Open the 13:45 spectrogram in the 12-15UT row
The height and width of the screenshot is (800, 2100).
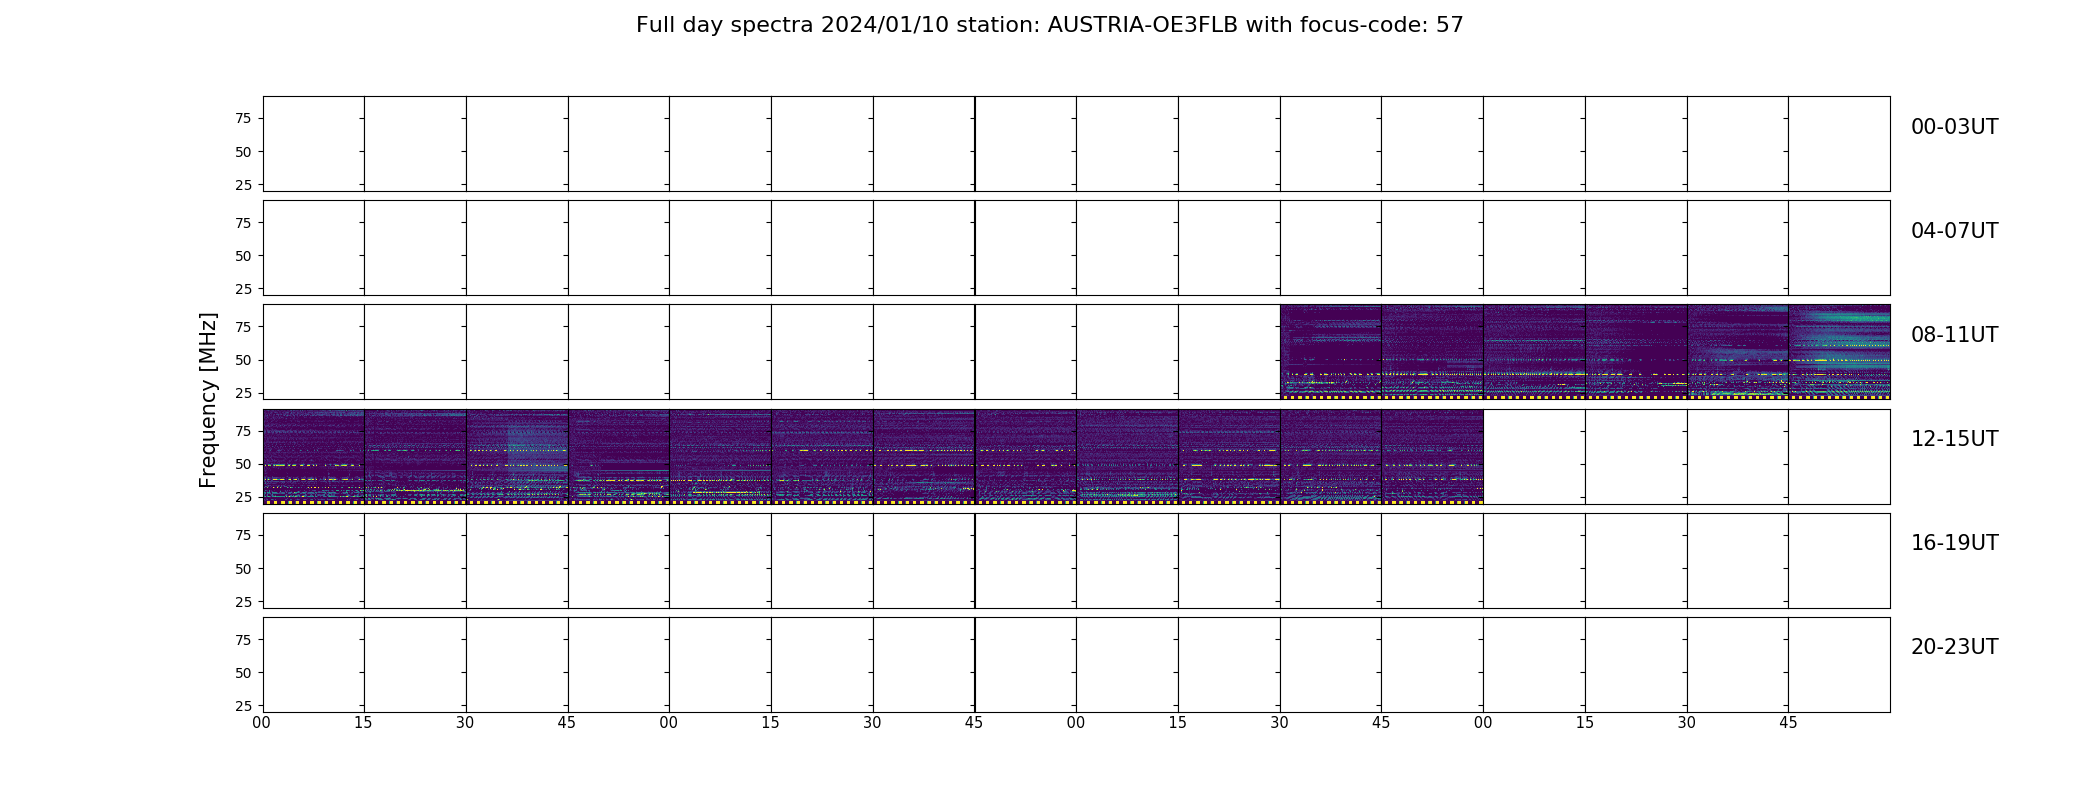tap(1026, 456)
